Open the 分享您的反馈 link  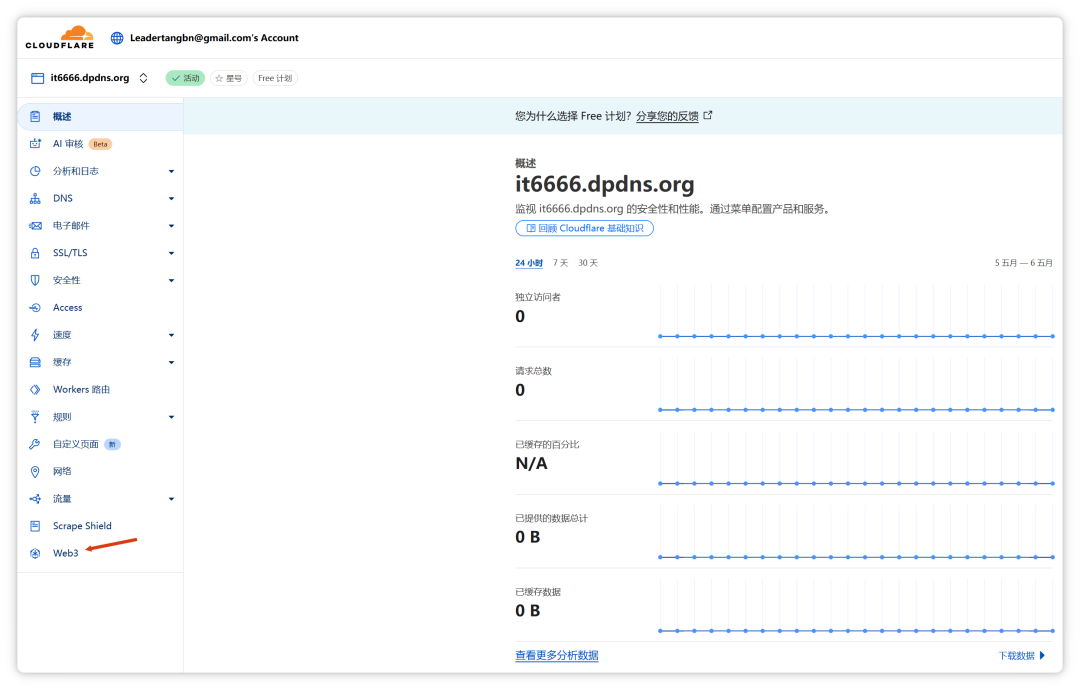pyautogui.click(x=667, y=116)
